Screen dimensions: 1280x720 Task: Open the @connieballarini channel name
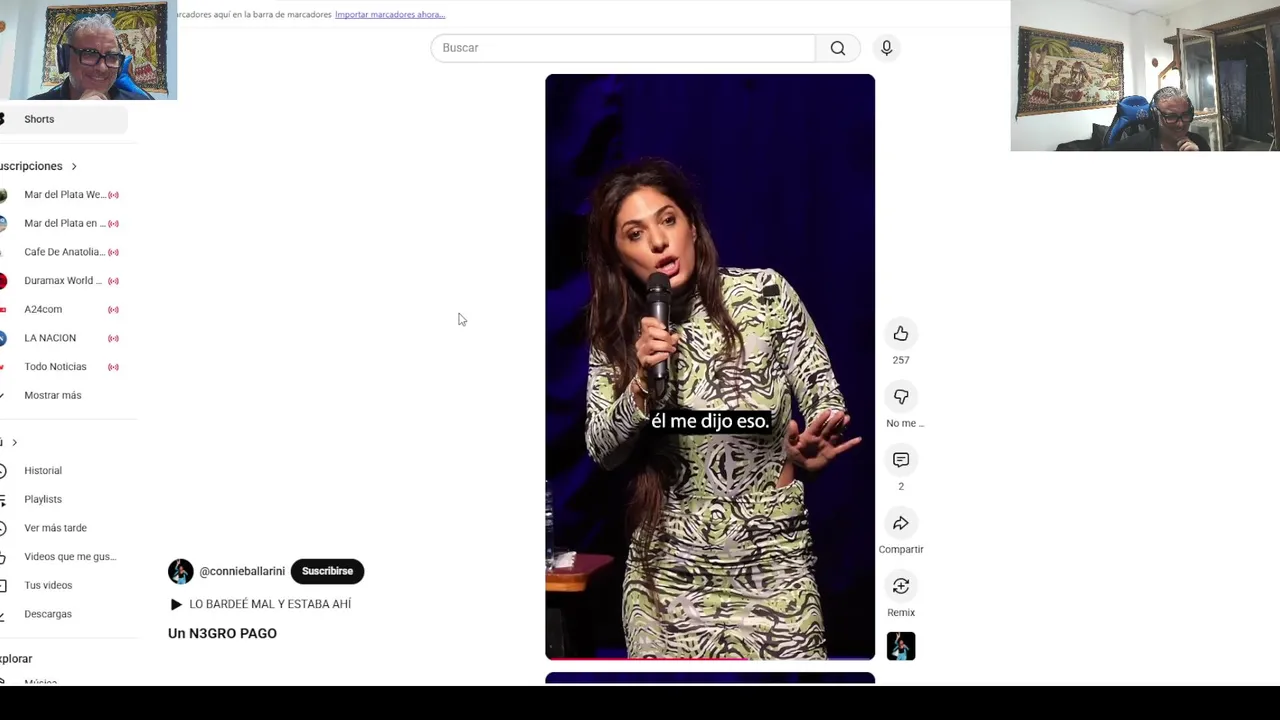(242, 571)
